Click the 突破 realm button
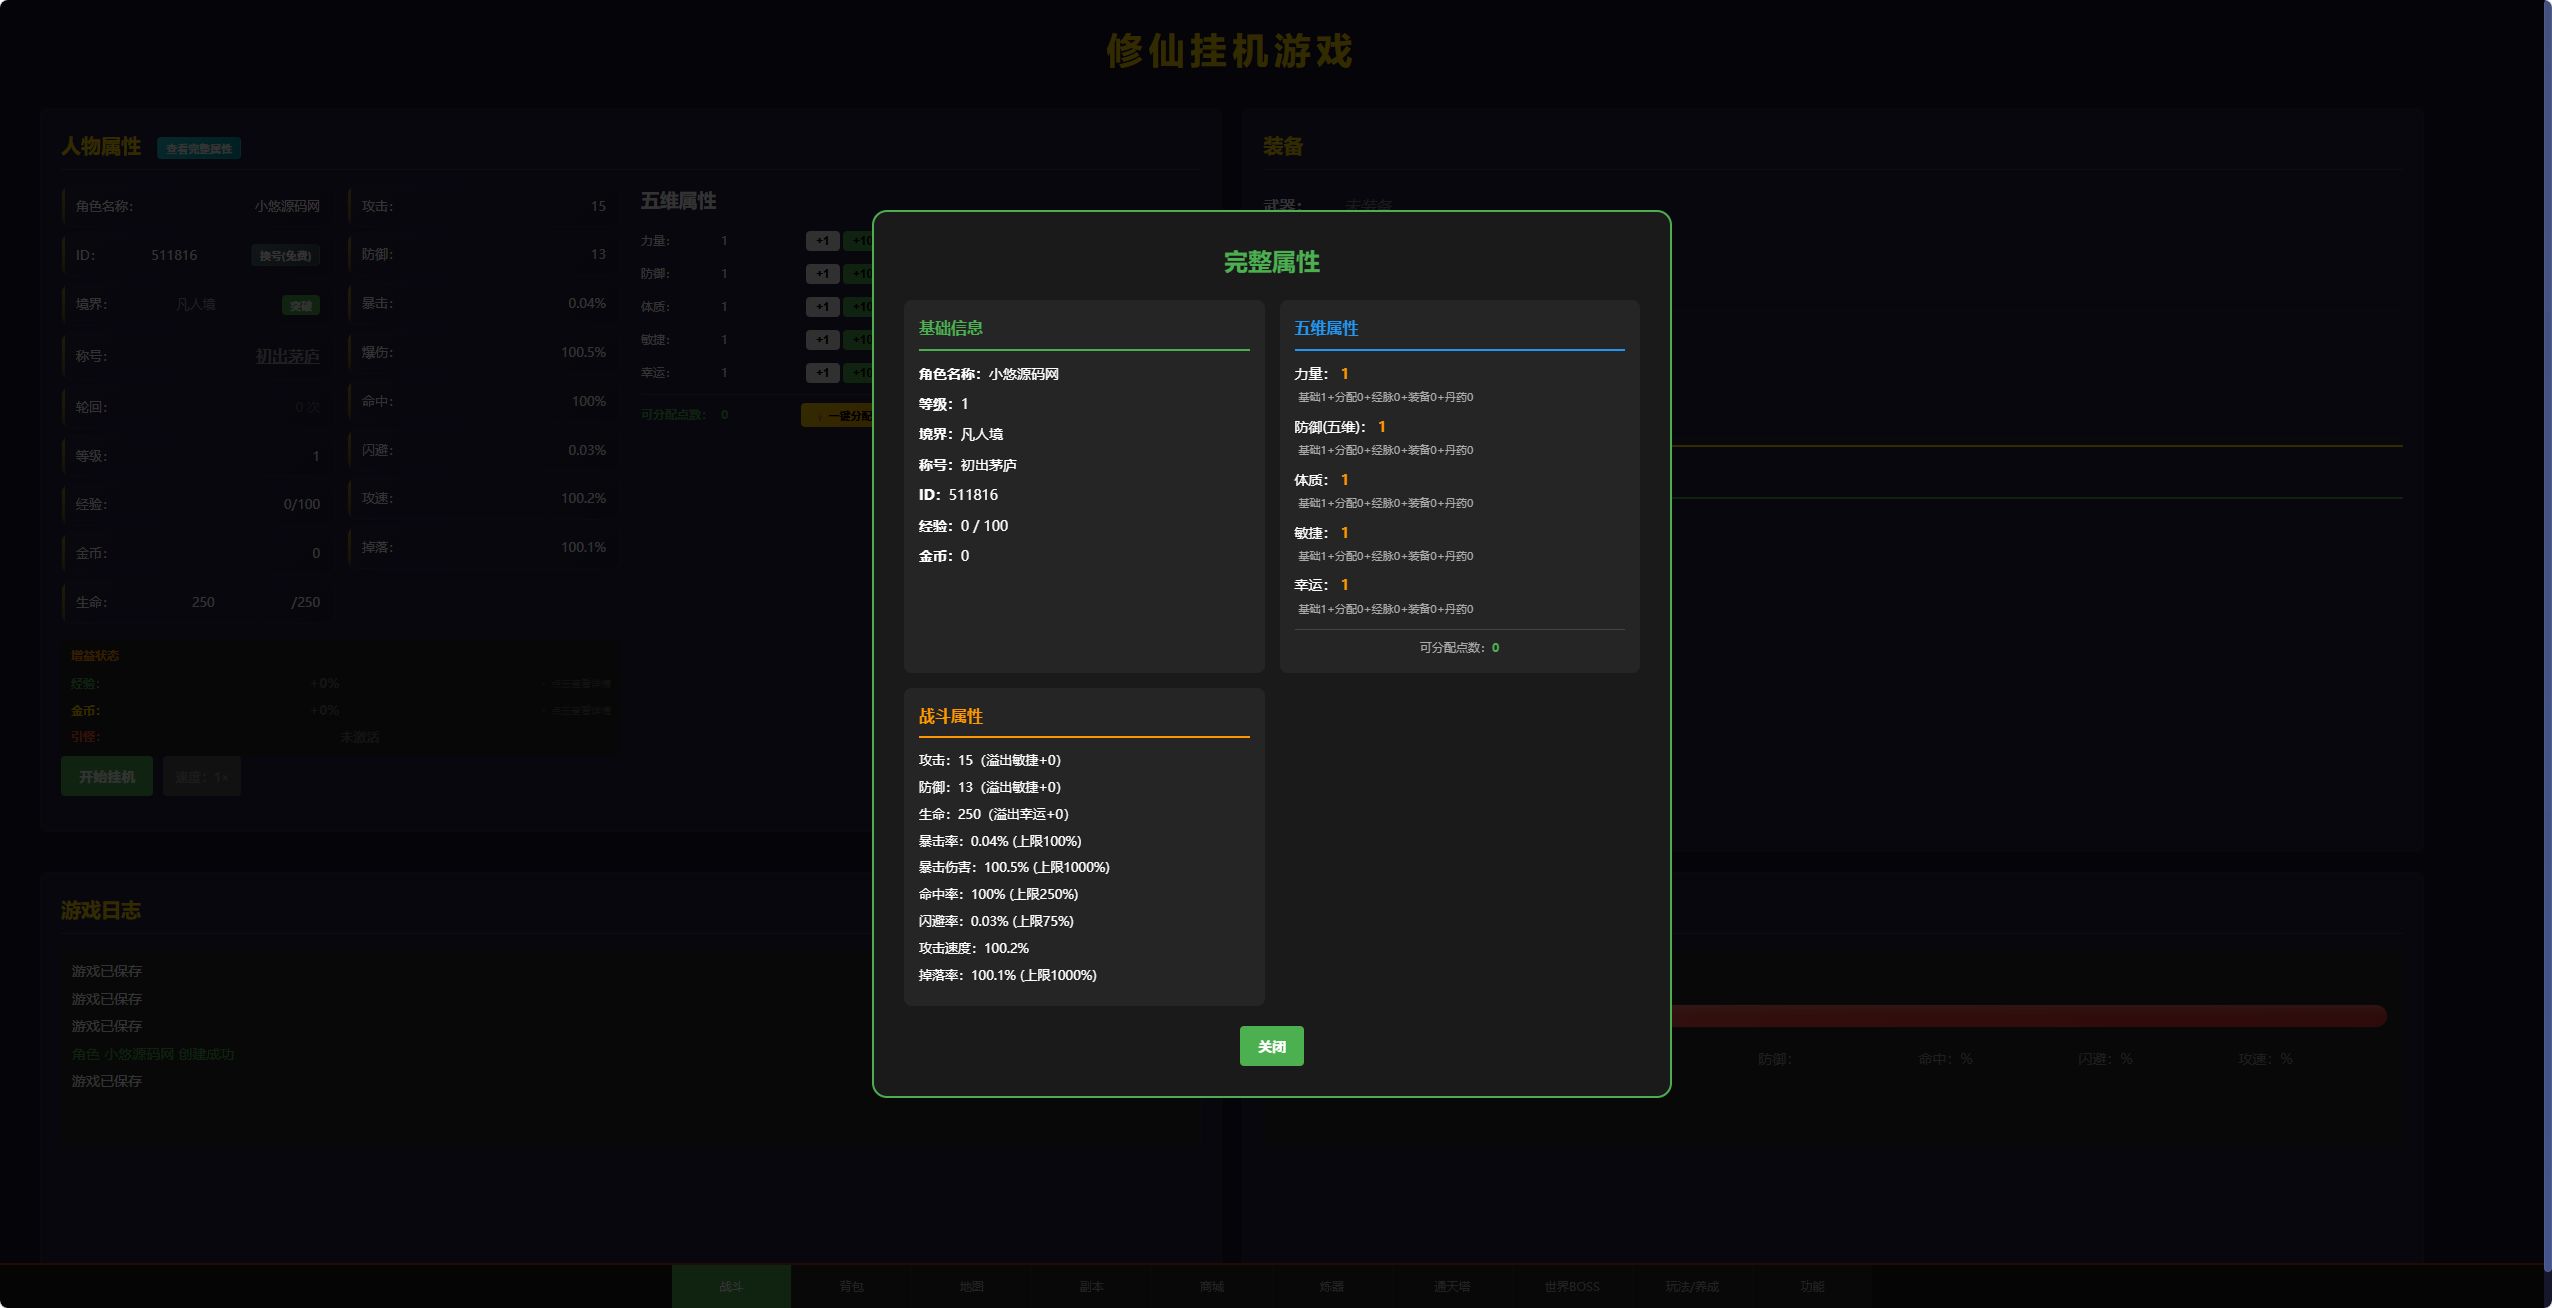Viewport: 2552px width, 1308px height. (x=301, y=305)
